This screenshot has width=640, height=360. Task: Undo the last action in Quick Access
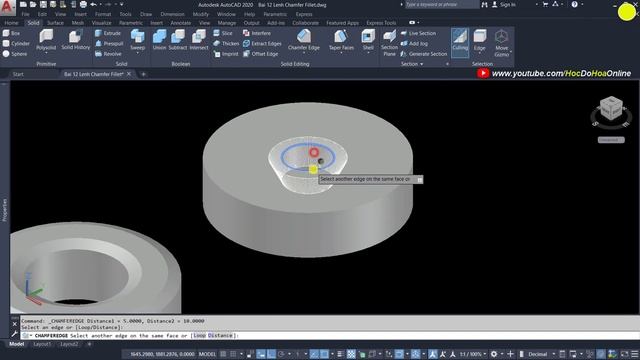(93, 4)
